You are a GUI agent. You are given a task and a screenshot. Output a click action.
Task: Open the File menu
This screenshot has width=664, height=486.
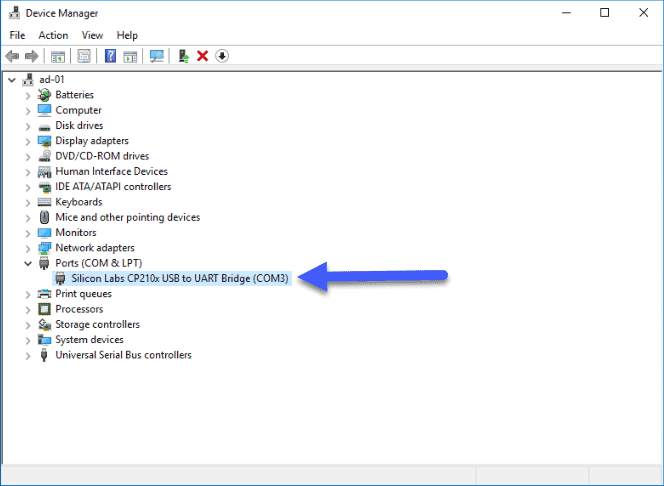[17, 35]
